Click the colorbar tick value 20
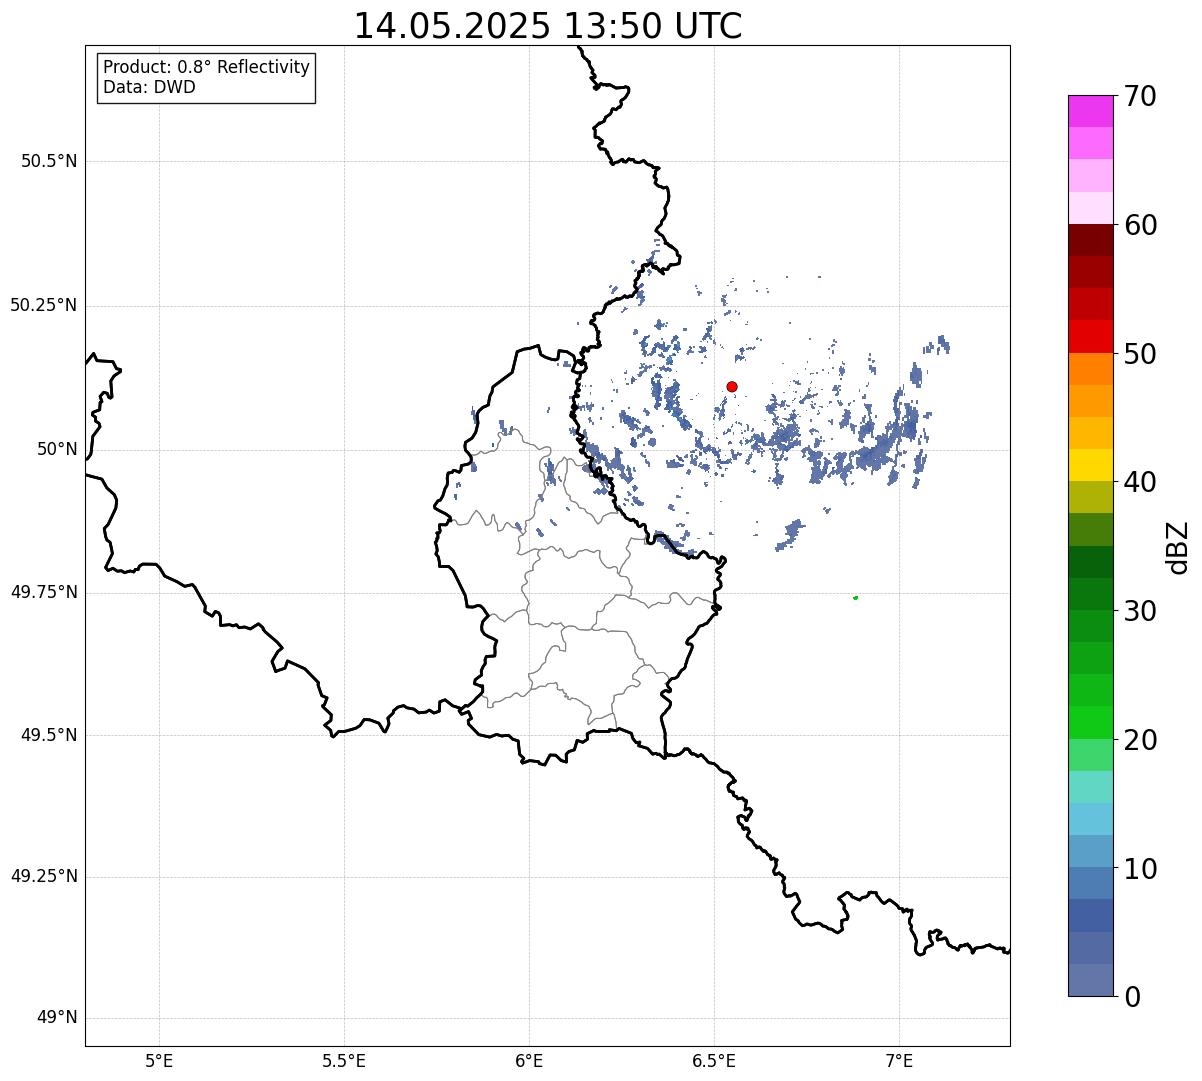The image size is (1202, 1081). [1140, 740]
